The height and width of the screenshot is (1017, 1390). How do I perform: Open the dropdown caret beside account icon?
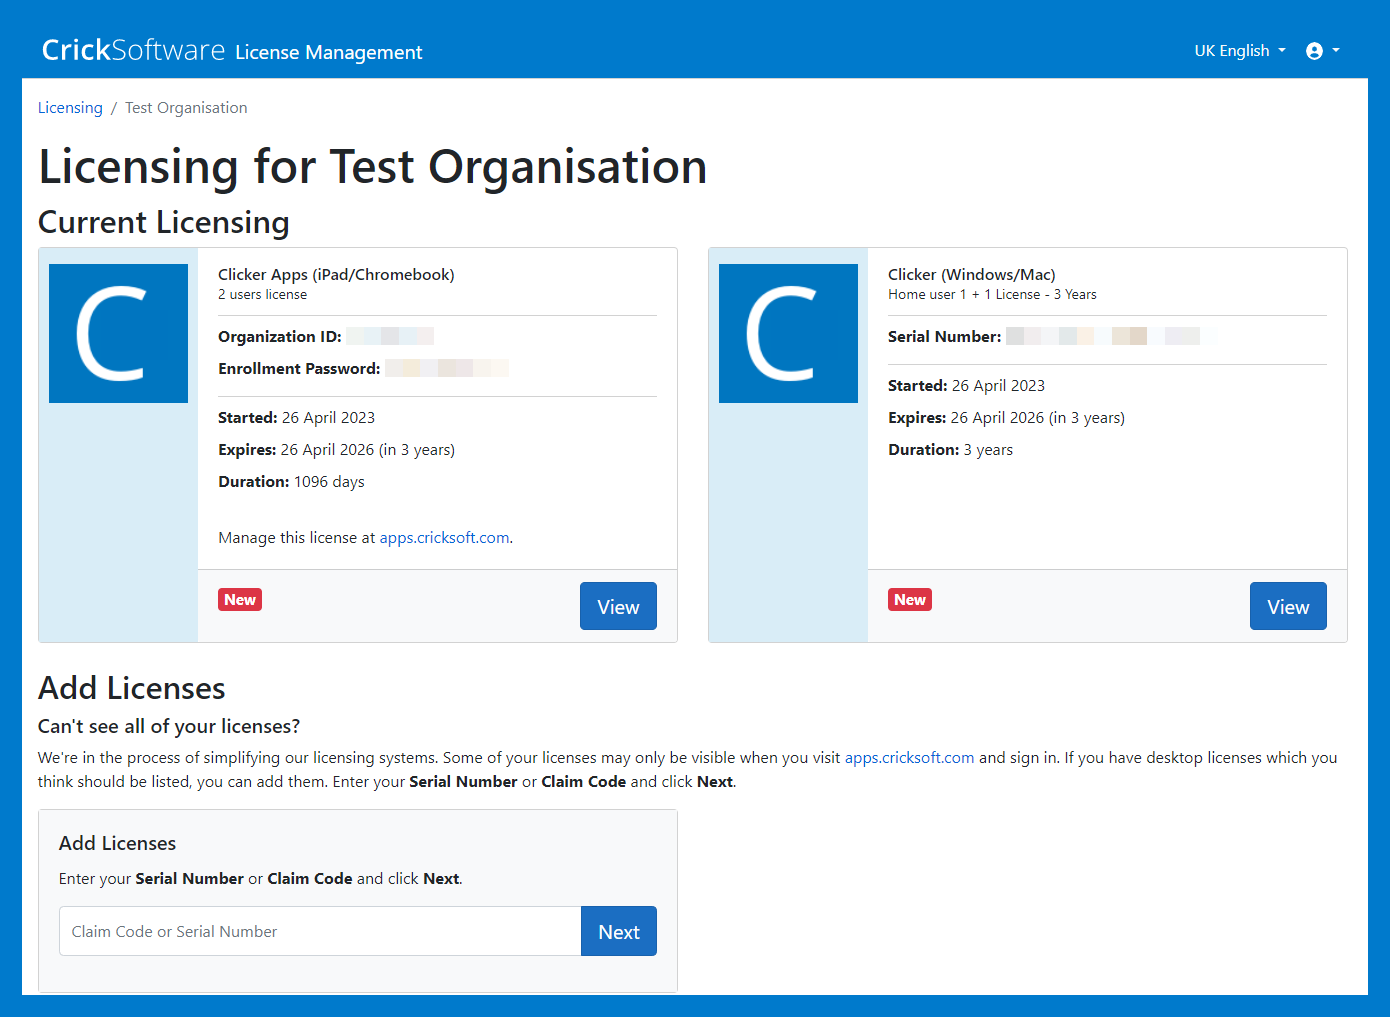pyautogui.click(x=1336, y=50)
